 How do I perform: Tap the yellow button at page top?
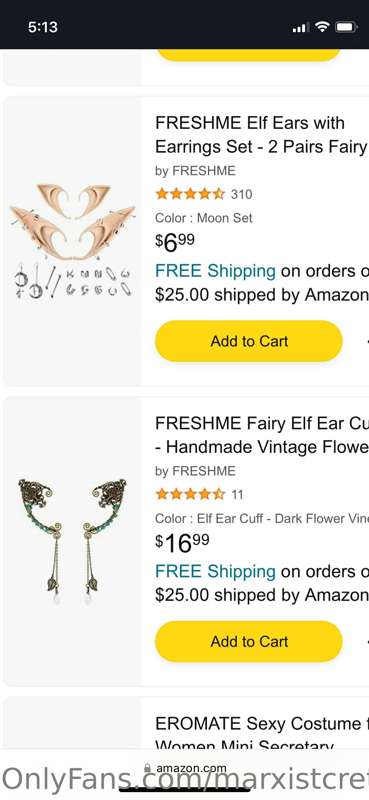pyautogui.click(x=249, y=55)
